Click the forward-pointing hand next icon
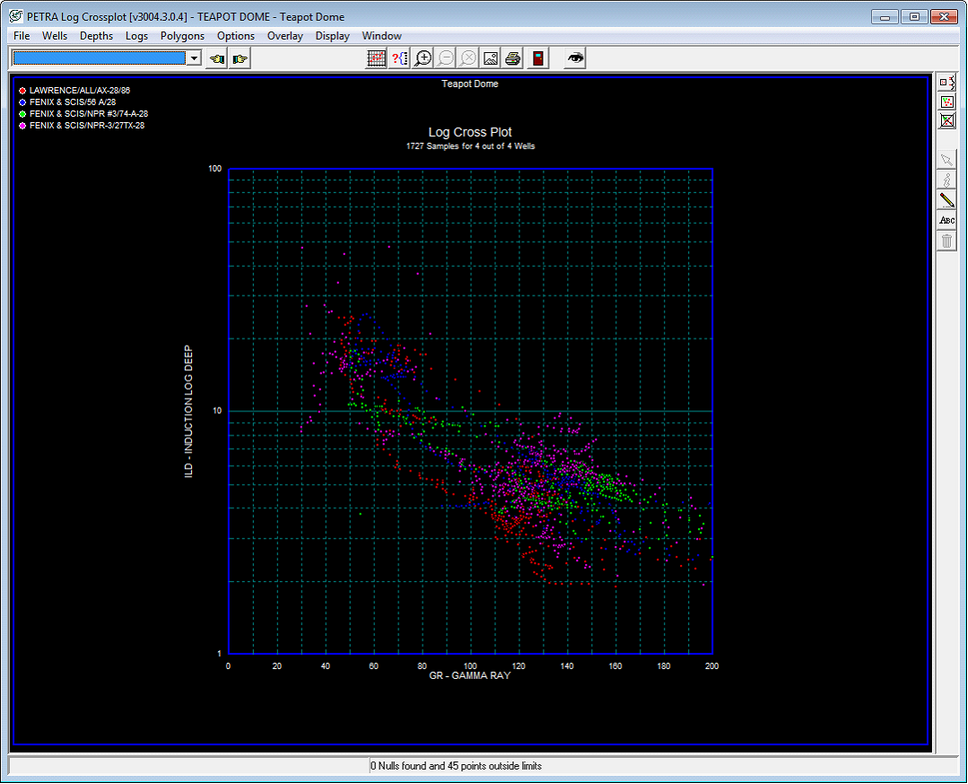 (239, 59)
